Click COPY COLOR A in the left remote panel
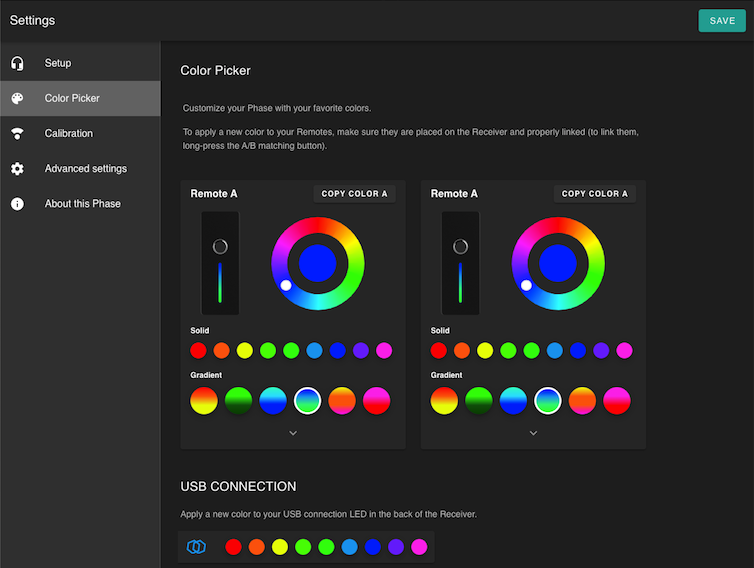 [354, 194]
